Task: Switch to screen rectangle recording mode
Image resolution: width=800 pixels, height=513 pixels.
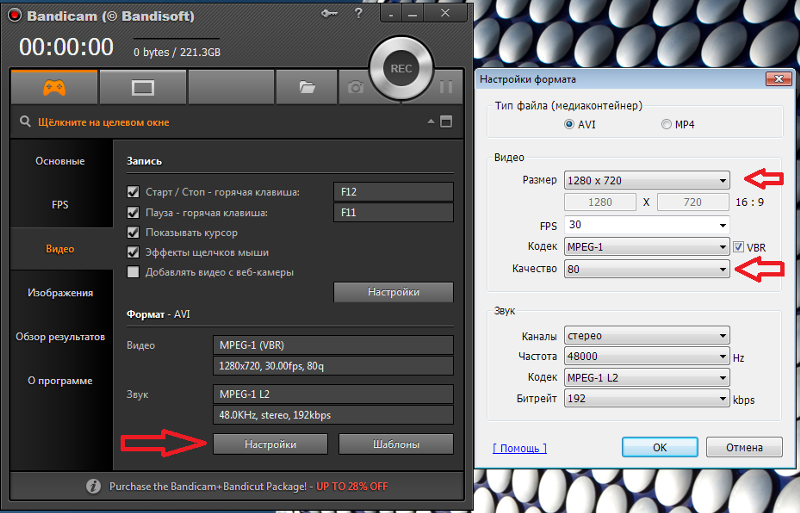Action: pyautogui.click(x=143, y=88)
